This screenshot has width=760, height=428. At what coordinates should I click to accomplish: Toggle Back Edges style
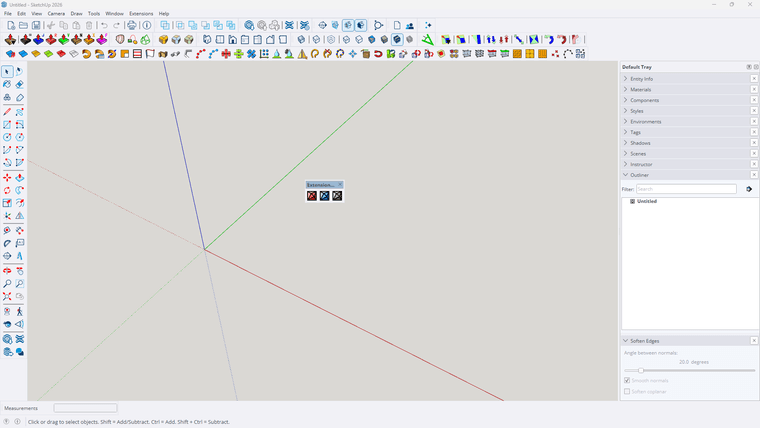coord(317,40)
